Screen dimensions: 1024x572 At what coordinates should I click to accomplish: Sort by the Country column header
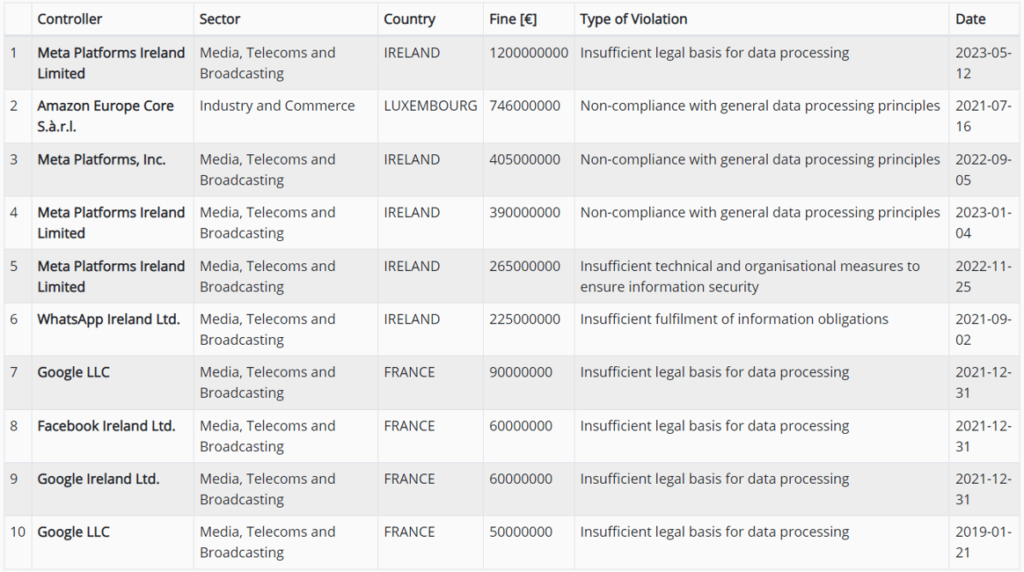click(409, 19)
